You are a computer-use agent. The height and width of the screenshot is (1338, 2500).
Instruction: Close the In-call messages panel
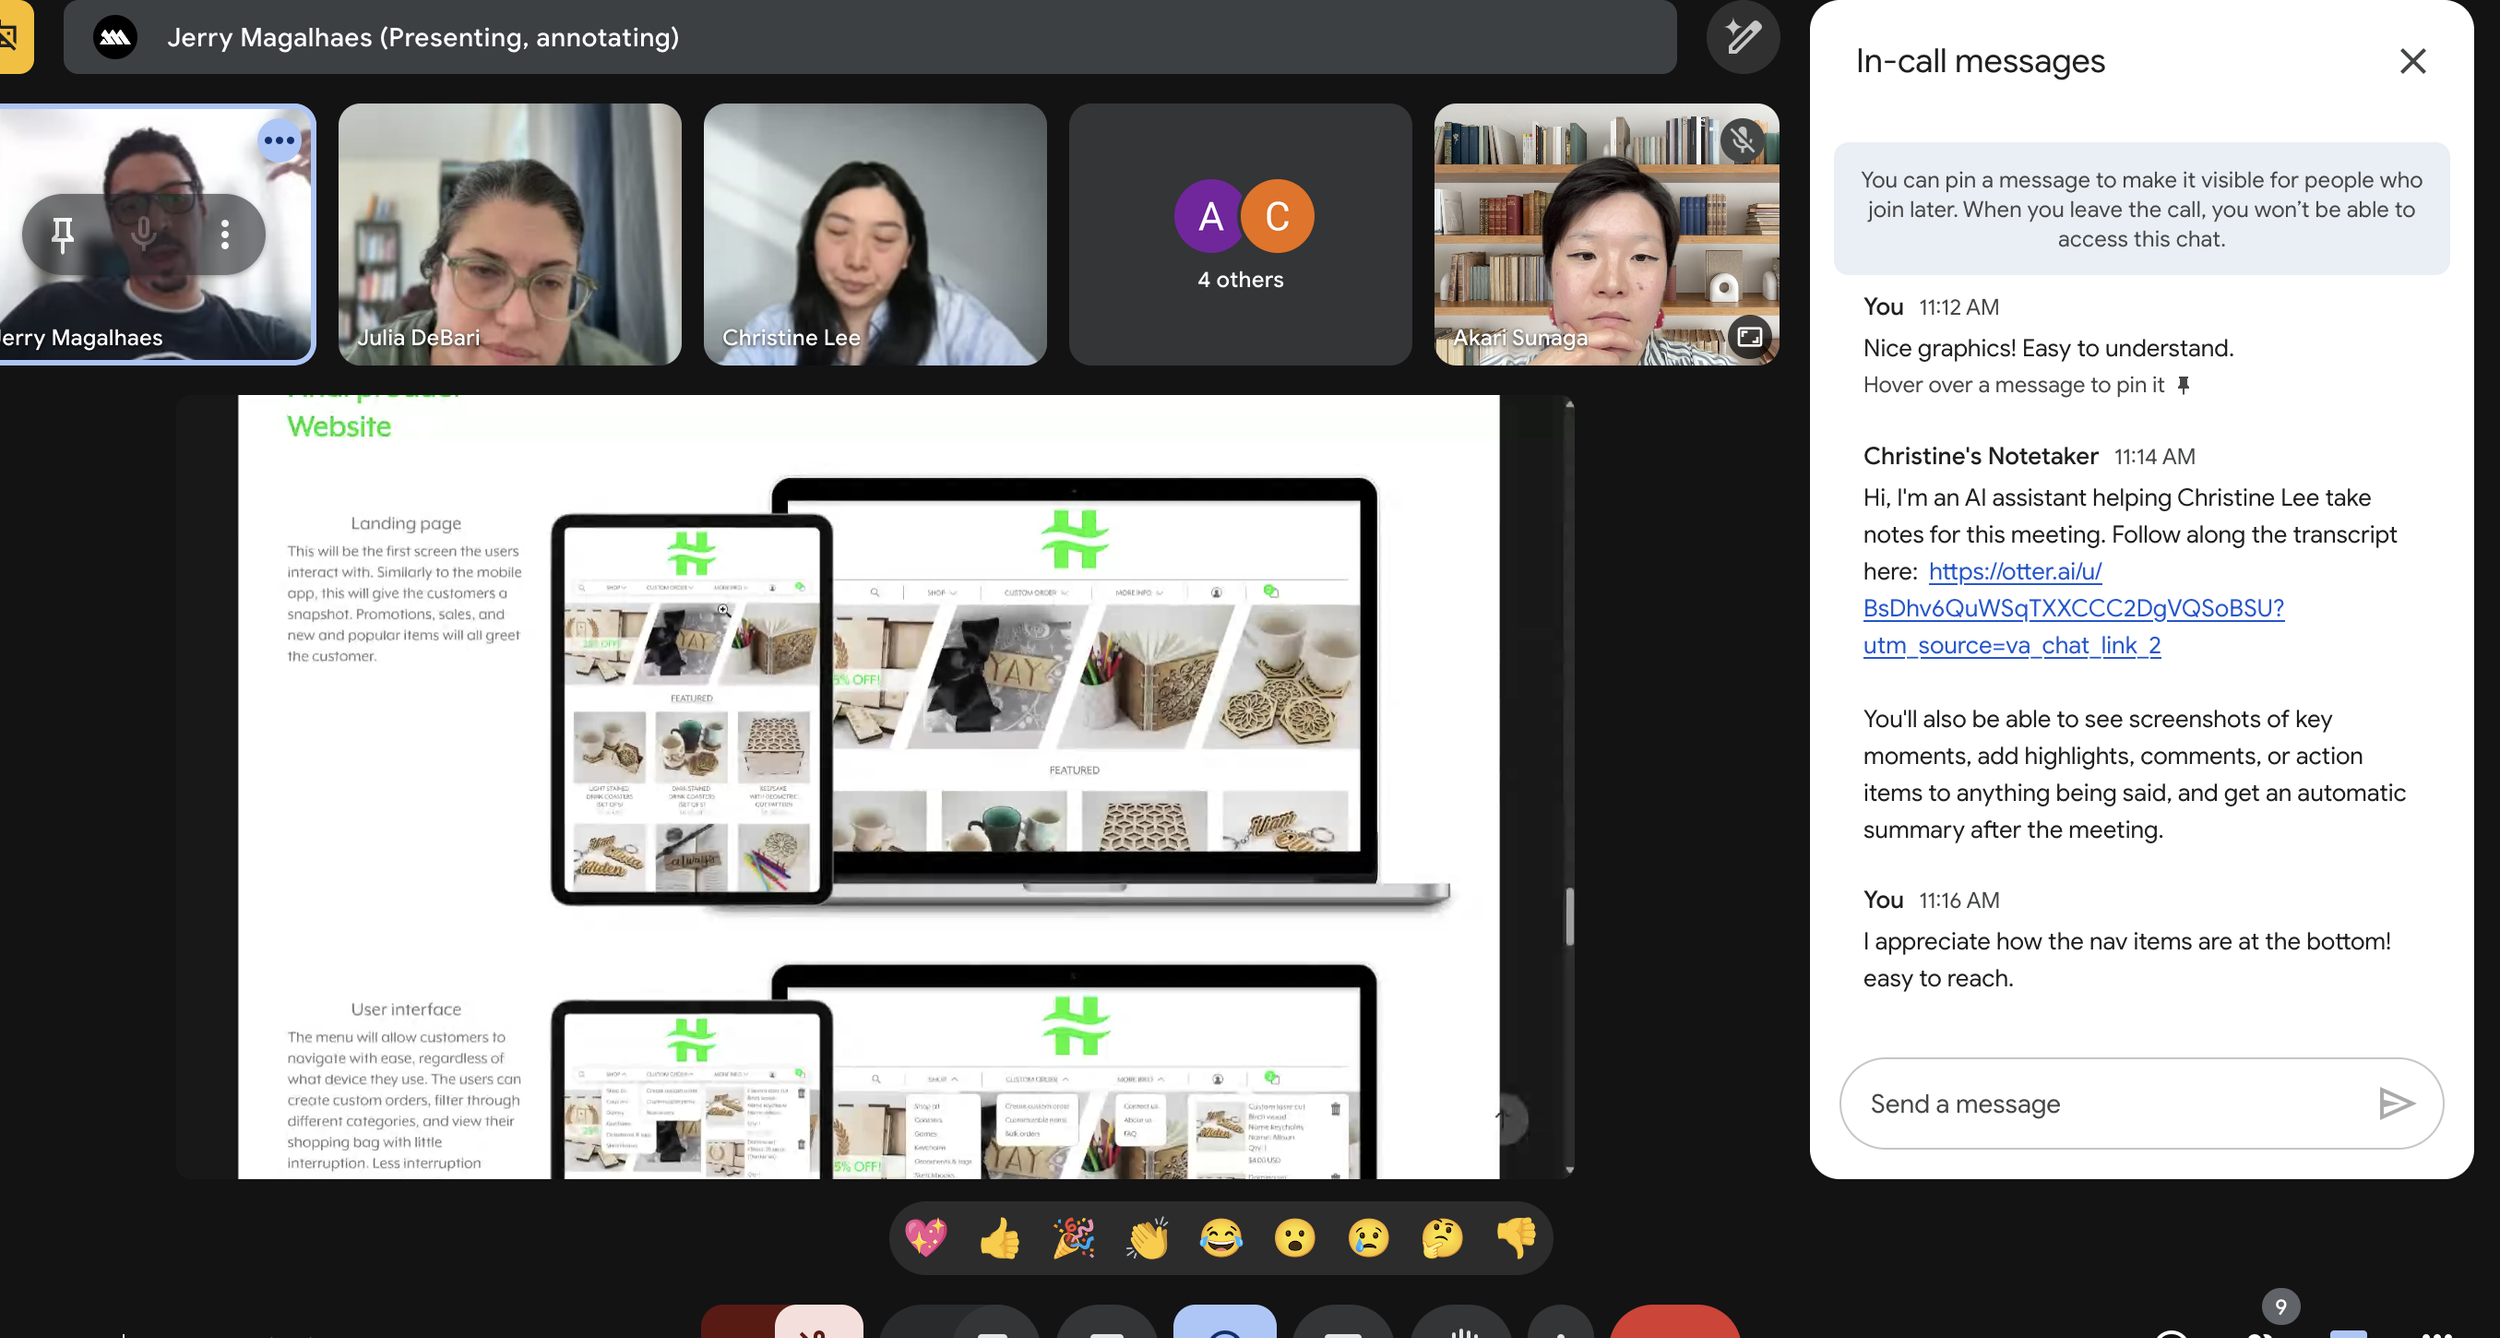[2412, 61]
